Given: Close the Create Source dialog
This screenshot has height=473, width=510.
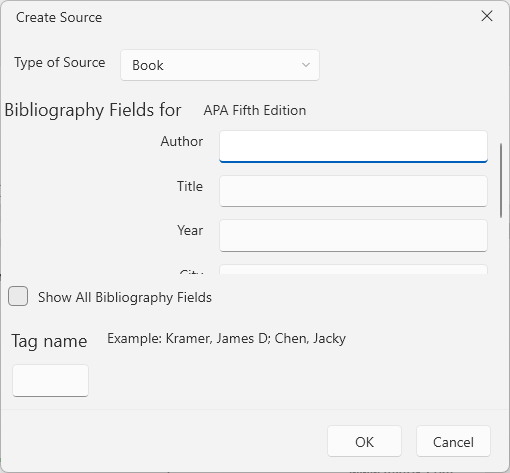Looking at the screenshot, I should coord(487,16).
